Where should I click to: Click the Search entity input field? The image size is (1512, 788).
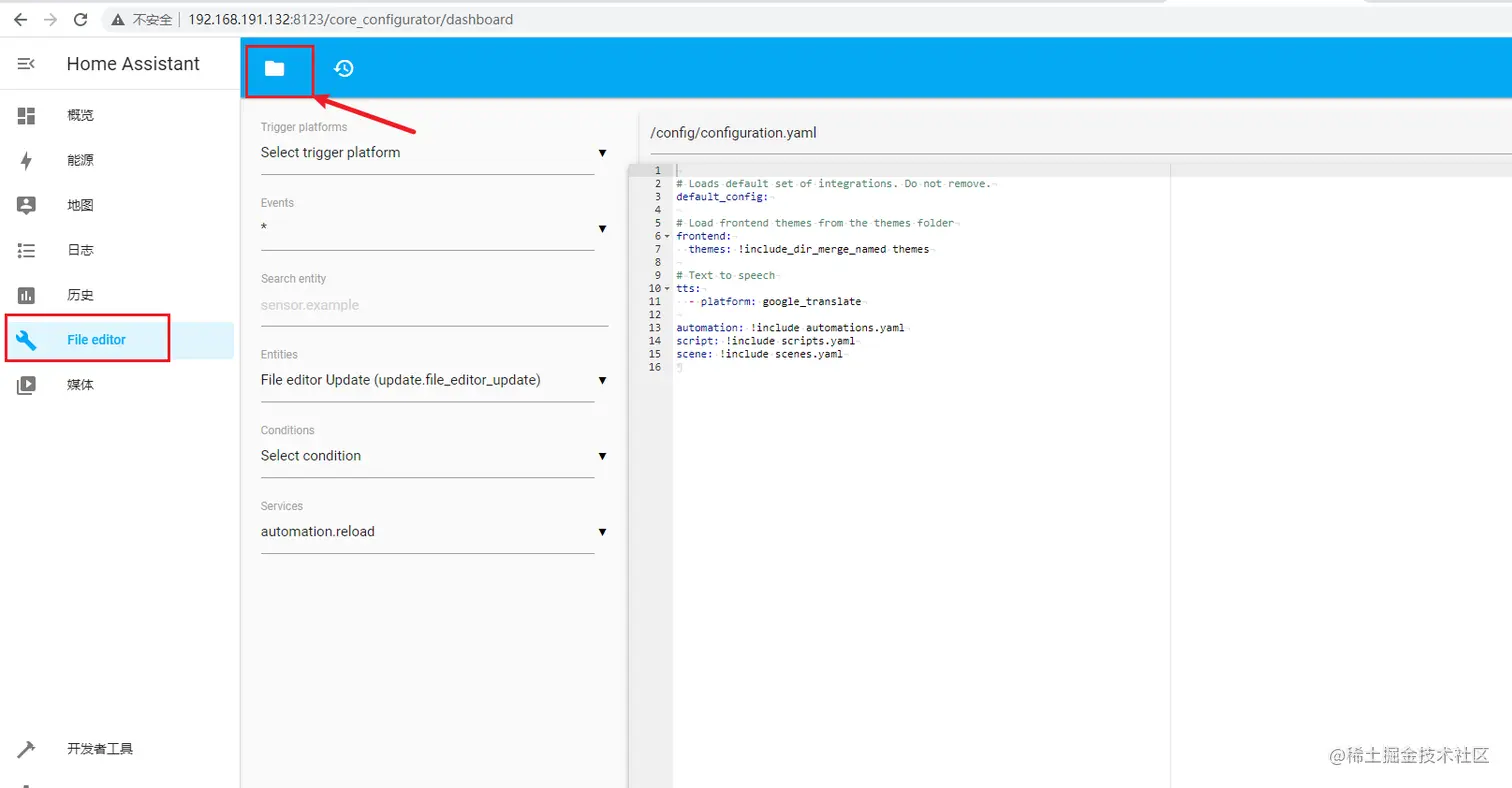click(434, 305)
